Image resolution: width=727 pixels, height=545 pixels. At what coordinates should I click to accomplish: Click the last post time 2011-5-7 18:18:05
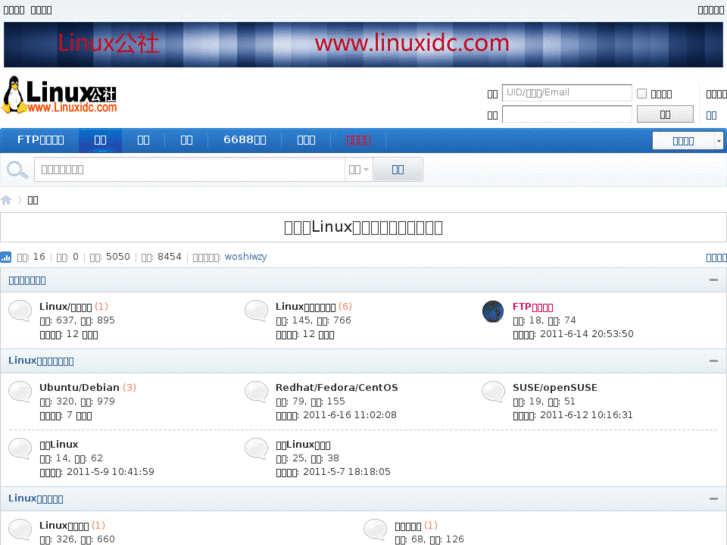[x=347, y=472]
